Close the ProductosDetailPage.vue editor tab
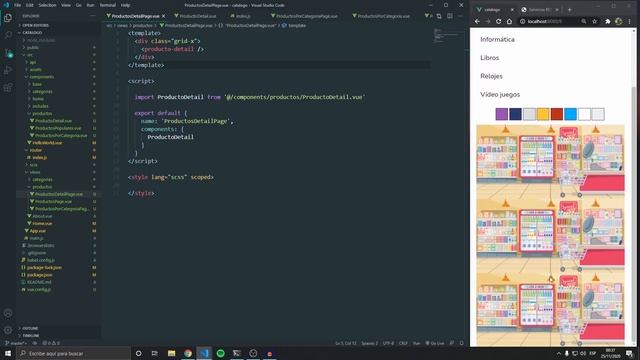This screenshot has width=640, height=360. [163, 16]
